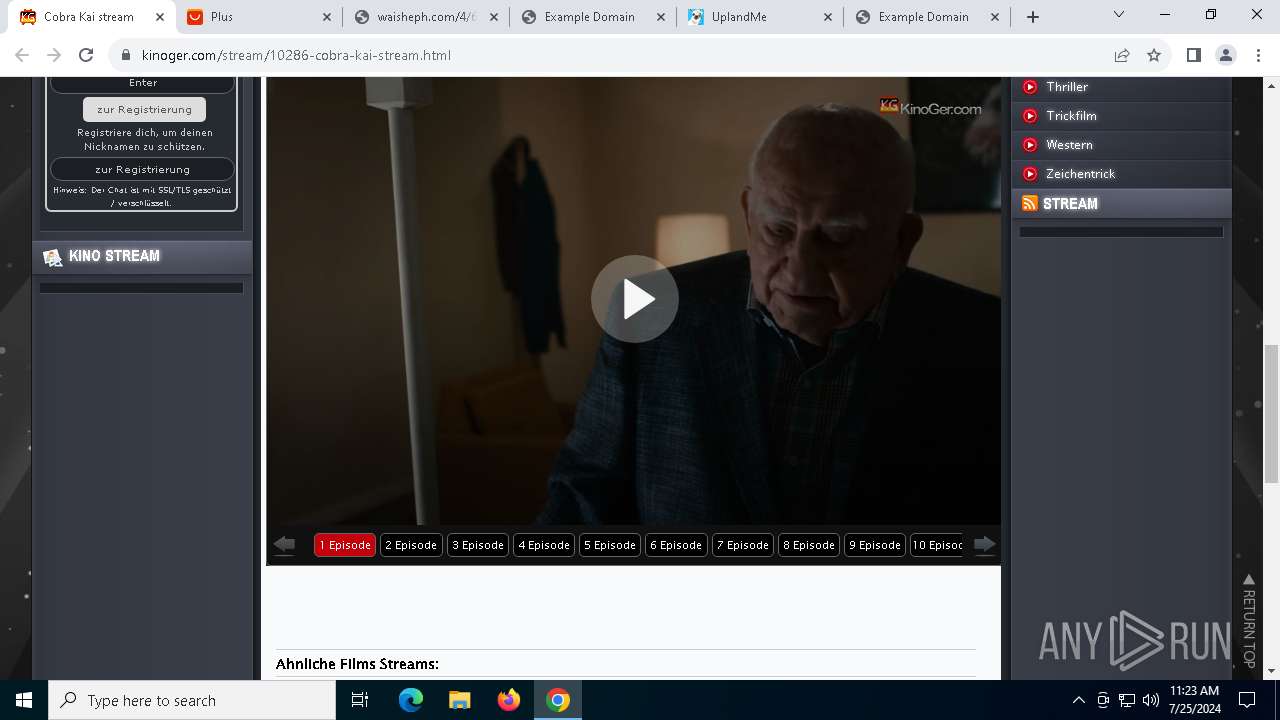Image resolution: width=1280 pixels, height=720 pixels.
Task: Click the Western play bullet icon
Action: pyautogui.click(x=1030, y=145)
